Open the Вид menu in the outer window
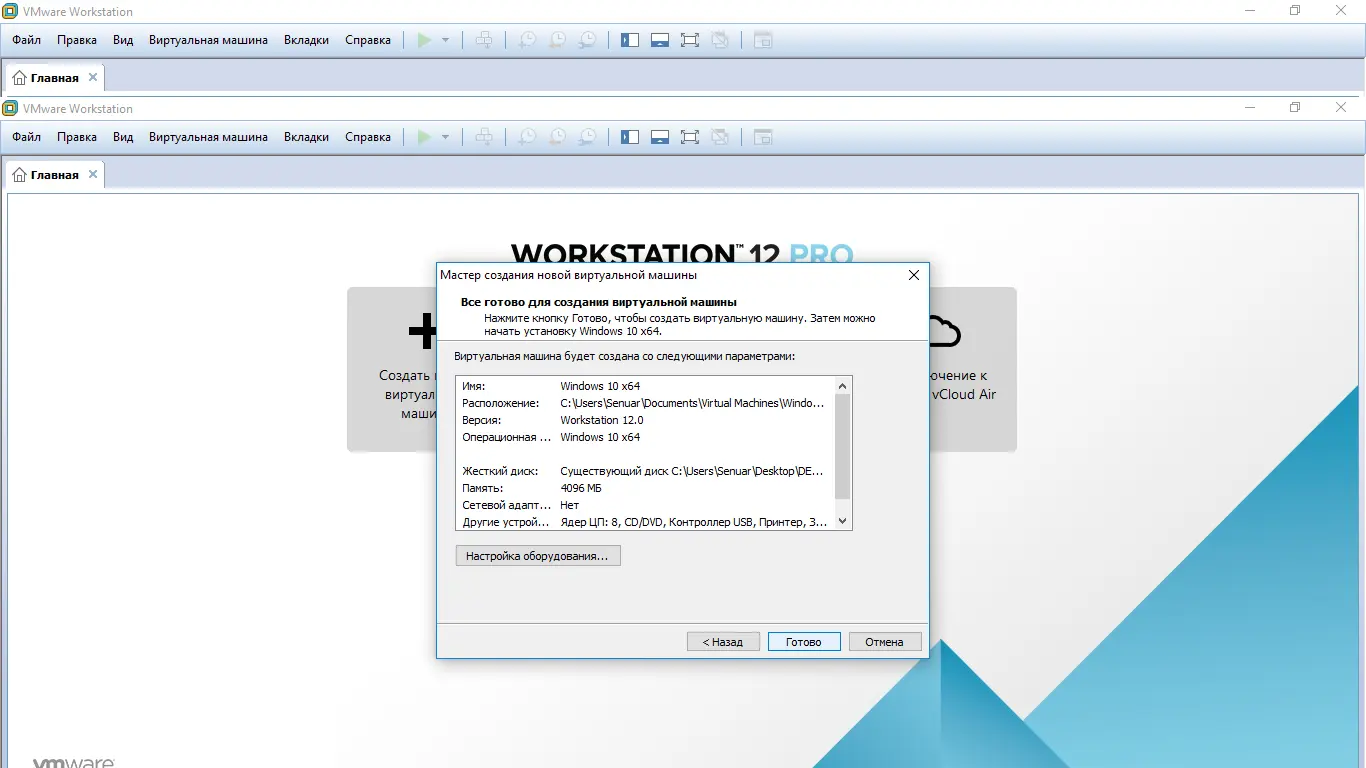 click(123, 40)
